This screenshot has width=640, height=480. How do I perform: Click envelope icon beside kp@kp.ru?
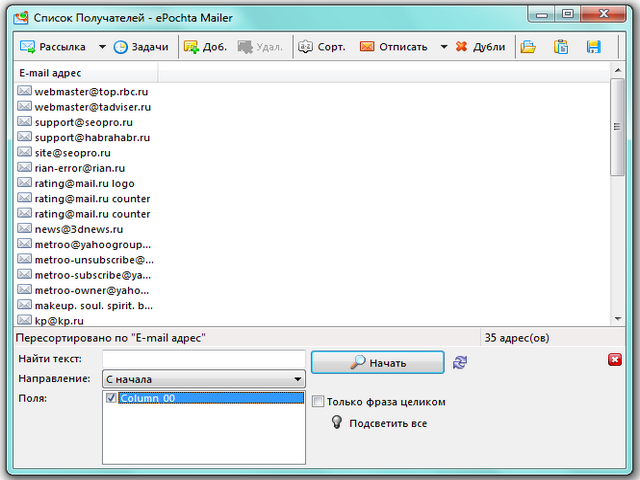tap(24, 320)
